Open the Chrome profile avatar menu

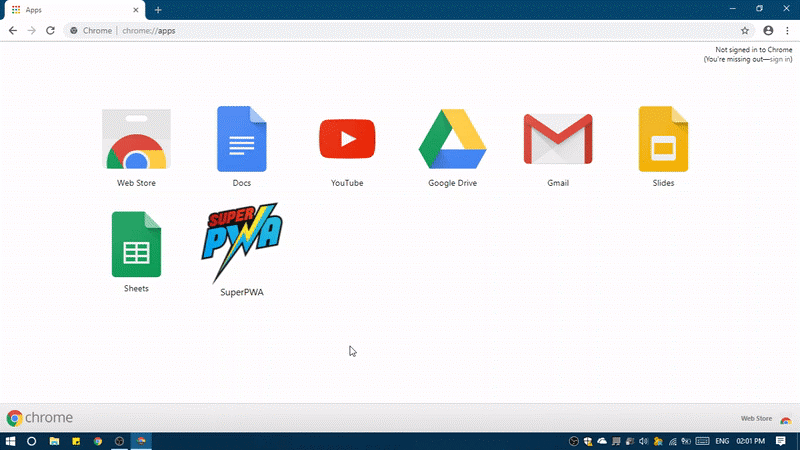[x=768, y=31]
